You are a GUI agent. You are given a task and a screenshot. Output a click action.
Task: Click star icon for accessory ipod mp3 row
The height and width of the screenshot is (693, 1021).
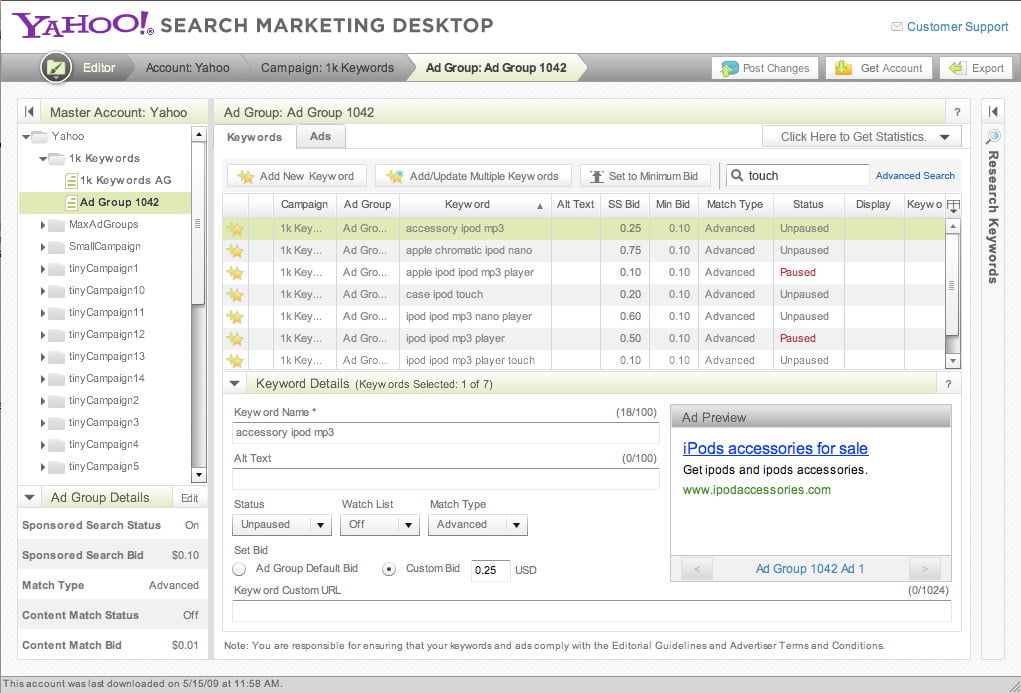pyautogui.click(x=235, y=228)
